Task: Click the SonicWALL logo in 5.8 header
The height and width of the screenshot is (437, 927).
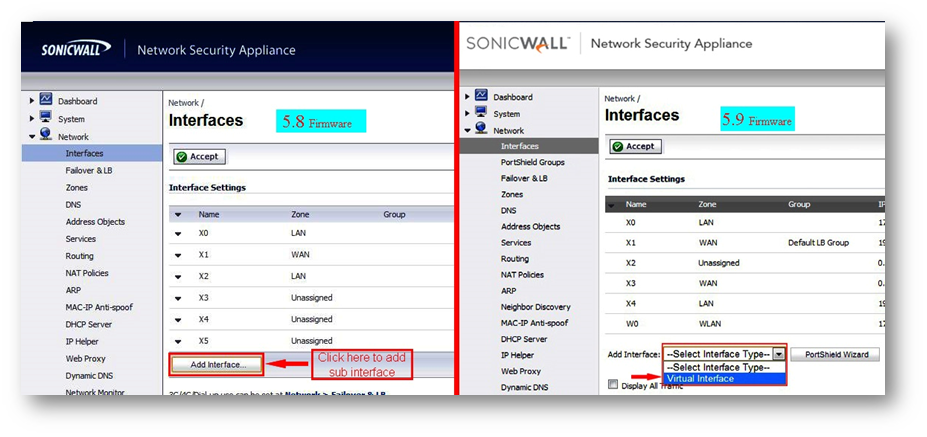Action: pyautogui.click(x=76, y=49)
